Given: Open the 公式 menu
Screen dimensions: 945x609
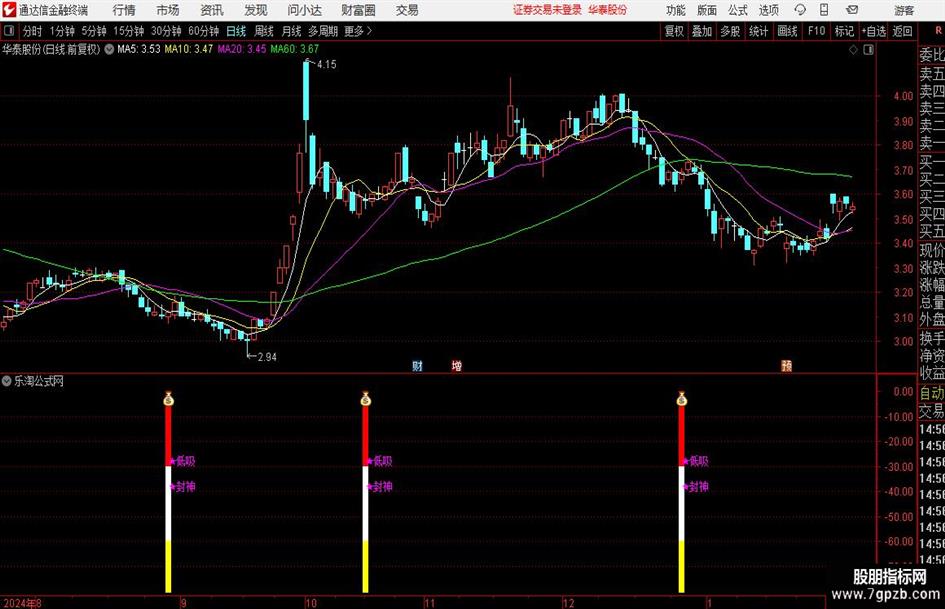Looking at the screenshot, I should pyautogui.click(x=738, y=10).
